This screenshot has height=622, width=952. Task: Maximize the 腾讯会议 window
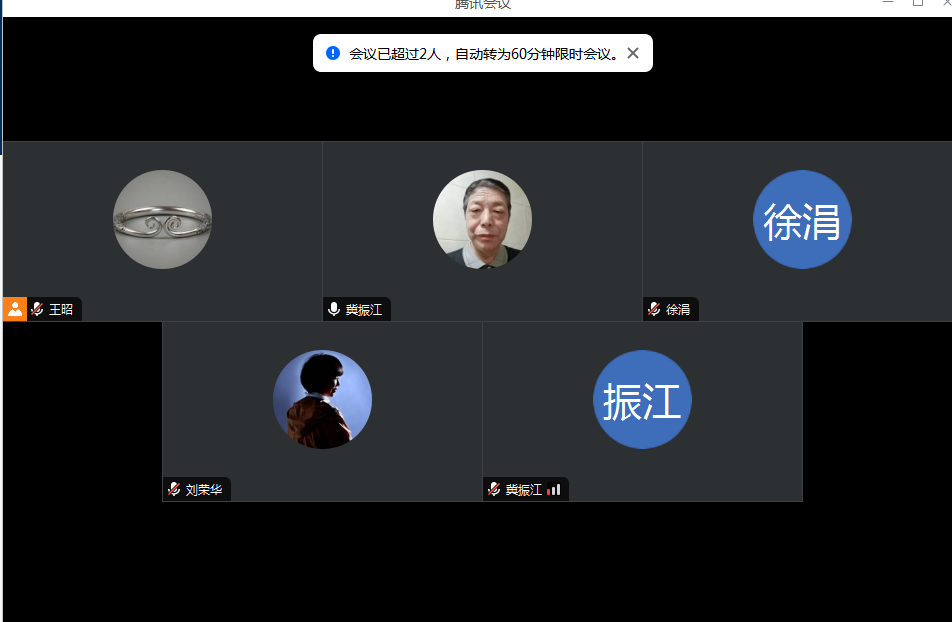[x=917, y=3]
